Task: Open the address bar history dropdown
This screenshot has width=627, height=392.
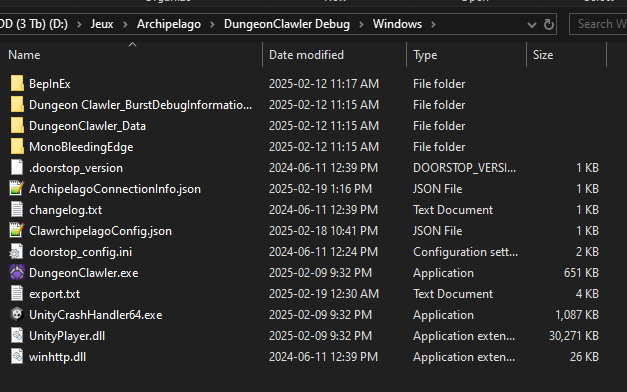Action: coord(531,25)
